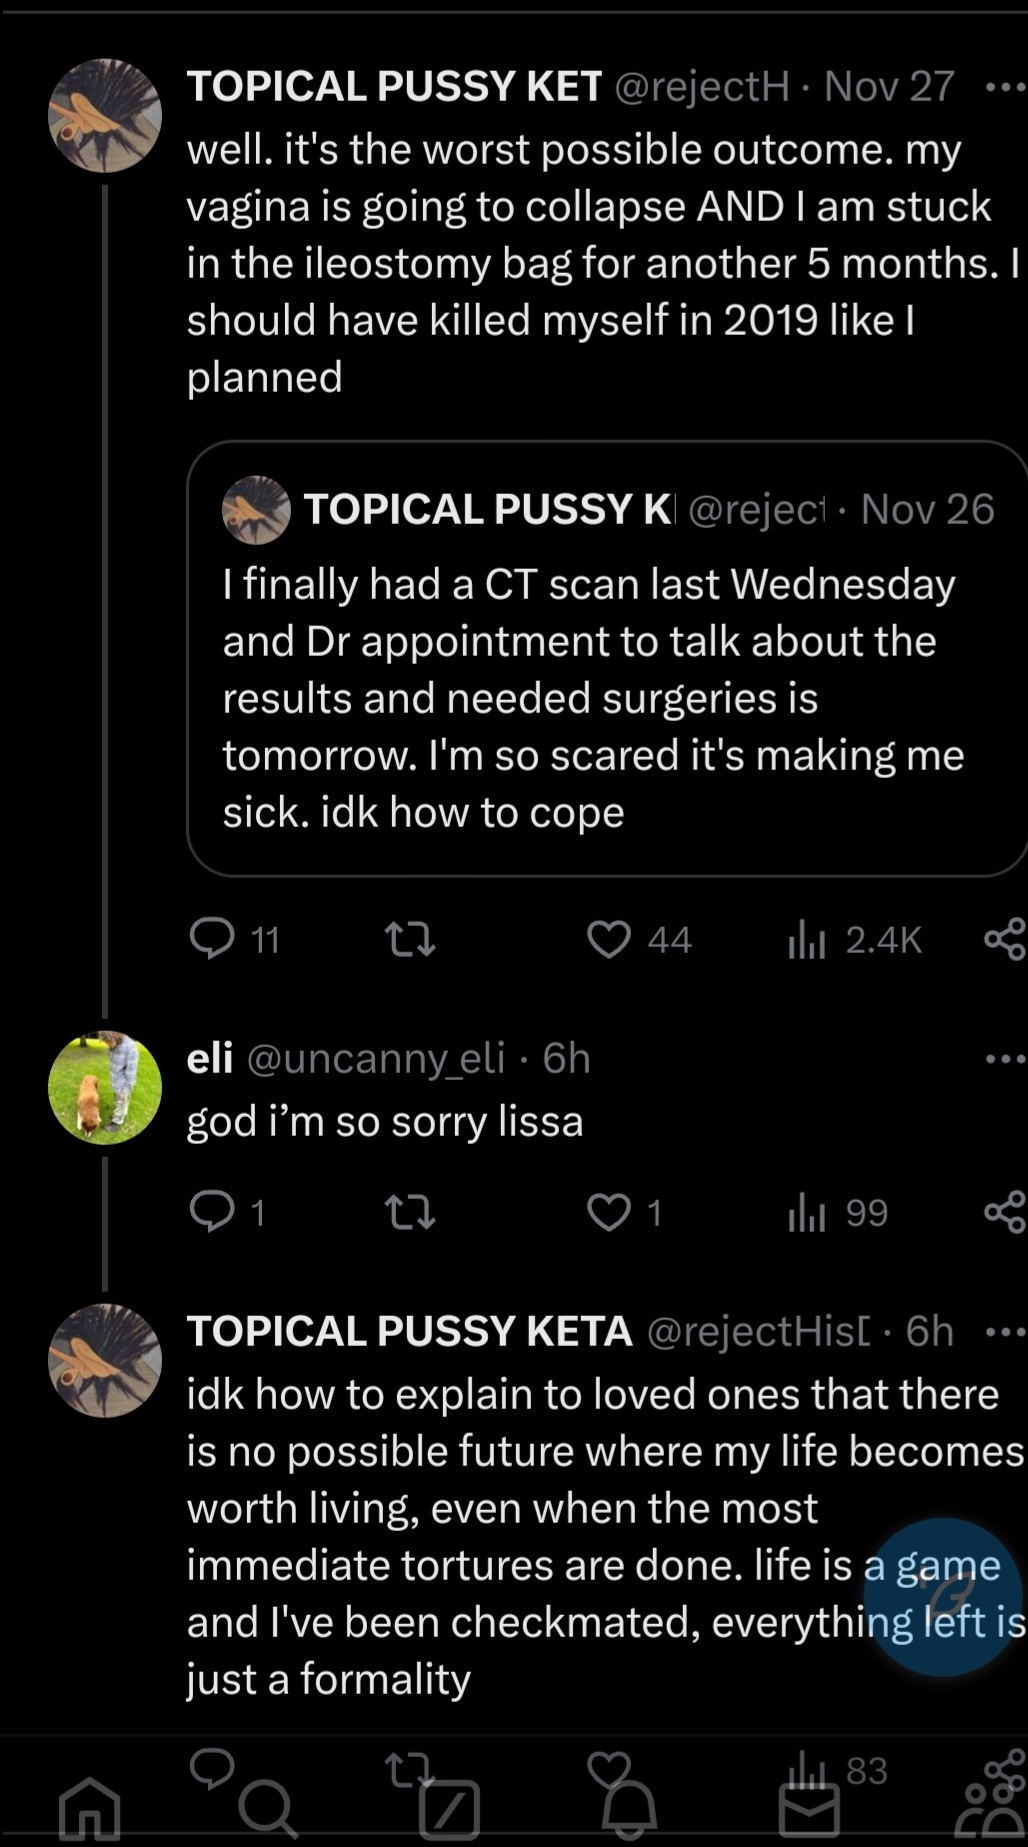Like the post with 44 likes
The image size is (1028, 1847).
tap(609, 939)
